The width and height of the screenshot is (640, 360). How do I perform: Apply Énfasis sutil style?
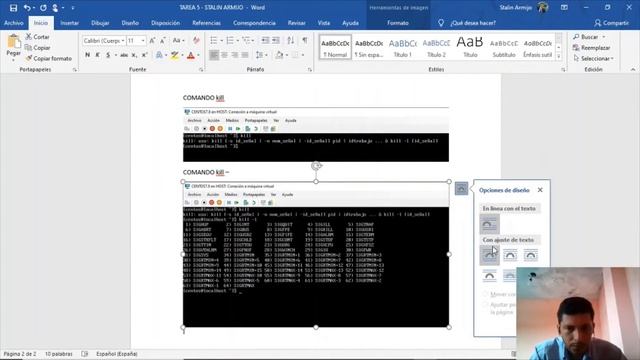tap(538, 47)
